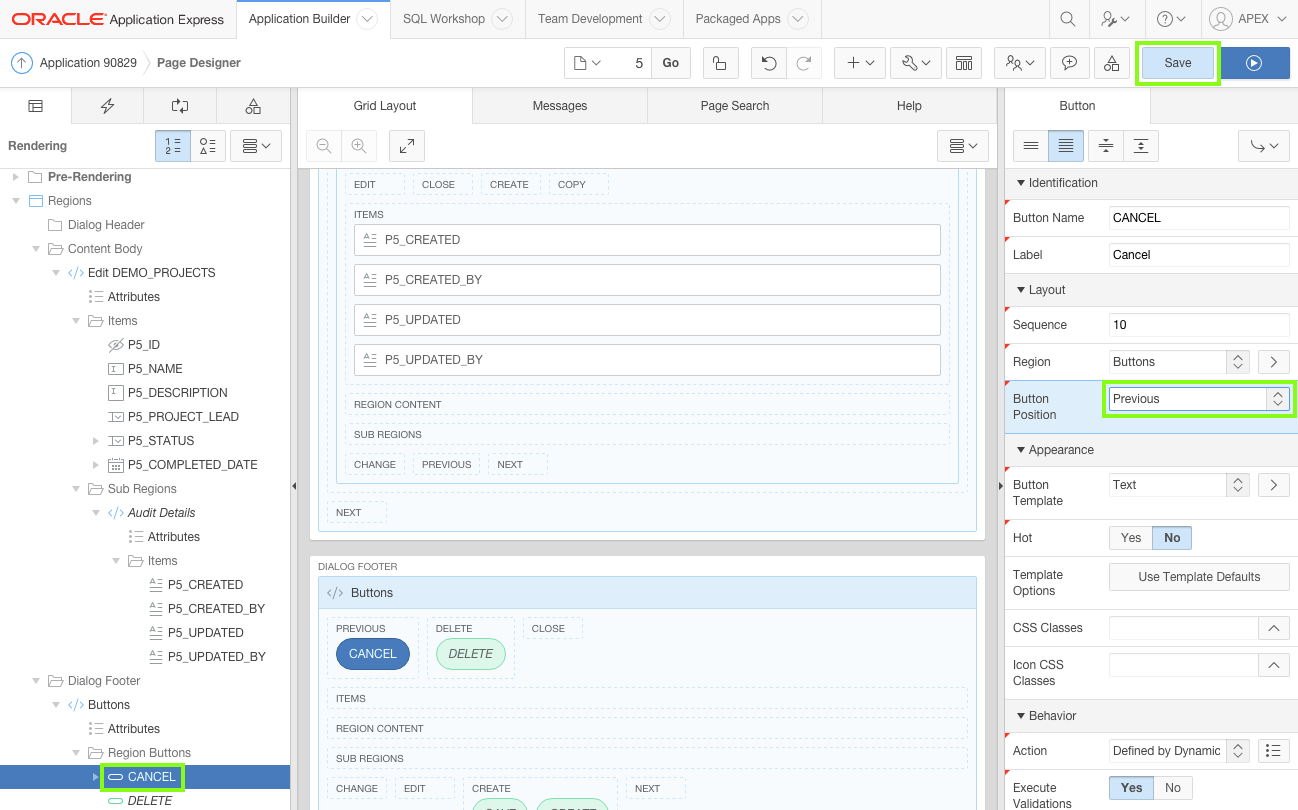Open the Dynamic Actions tab in left panel

108,105
